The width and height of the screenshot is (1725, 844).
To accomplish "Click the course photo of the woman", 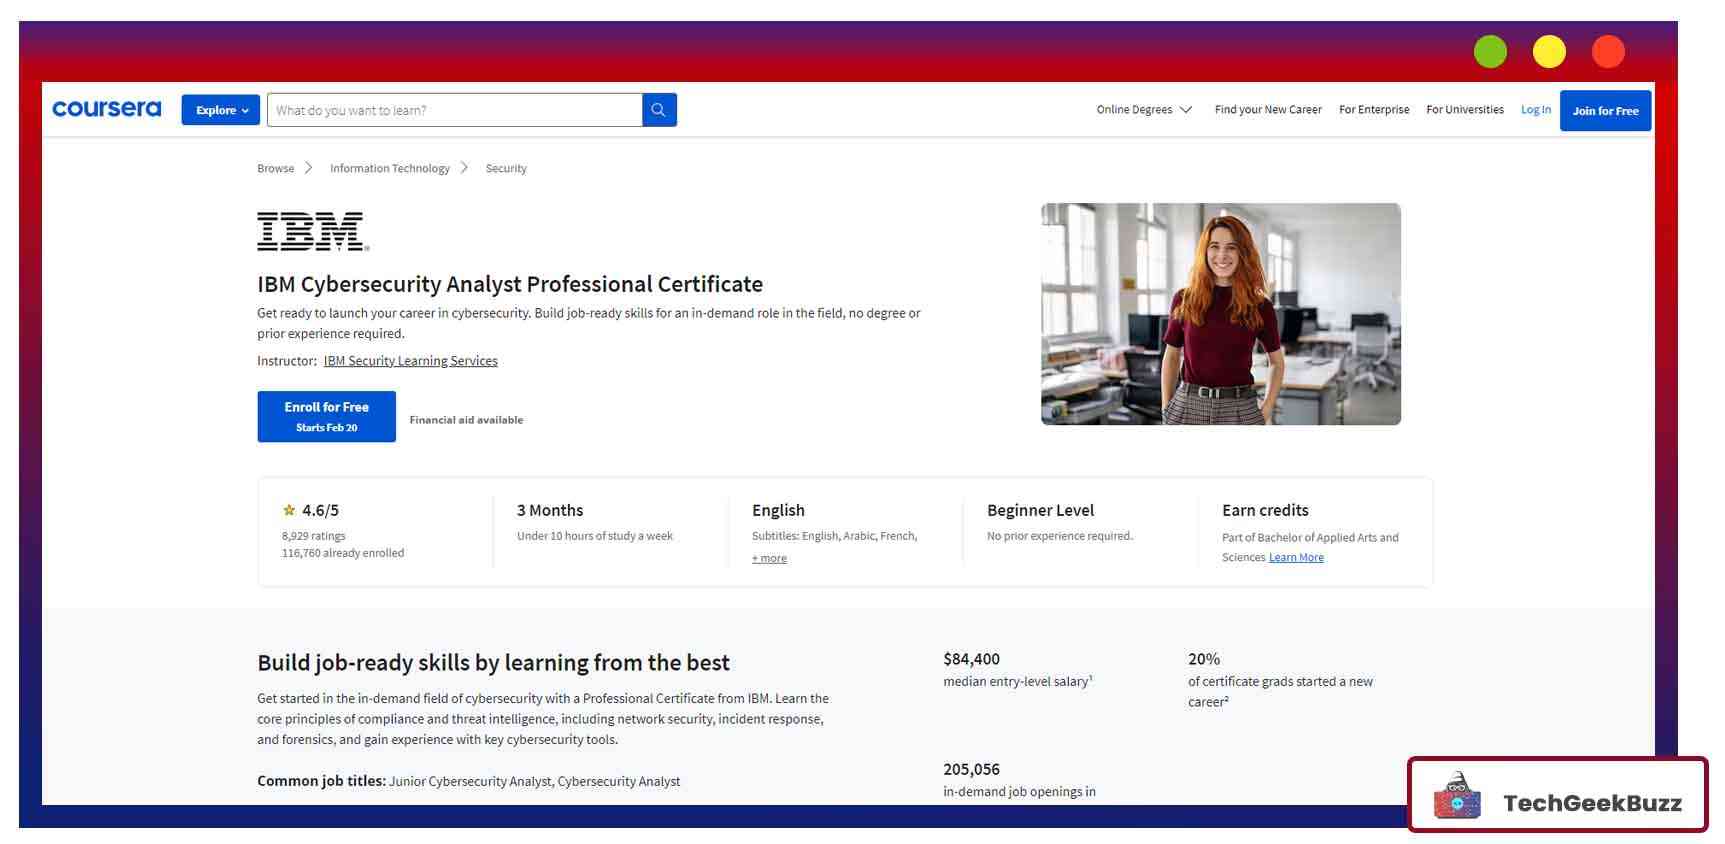I will [1220, 314].
